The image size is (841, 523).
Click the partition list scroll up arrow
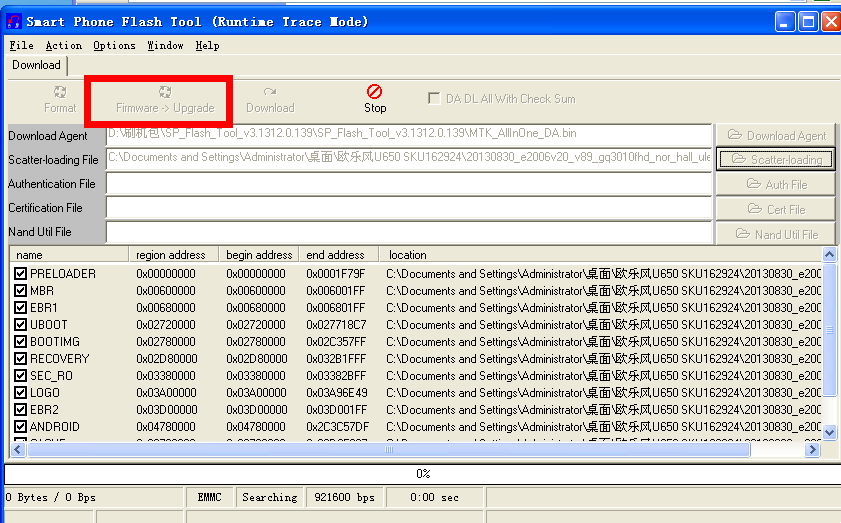coord(829,254)
